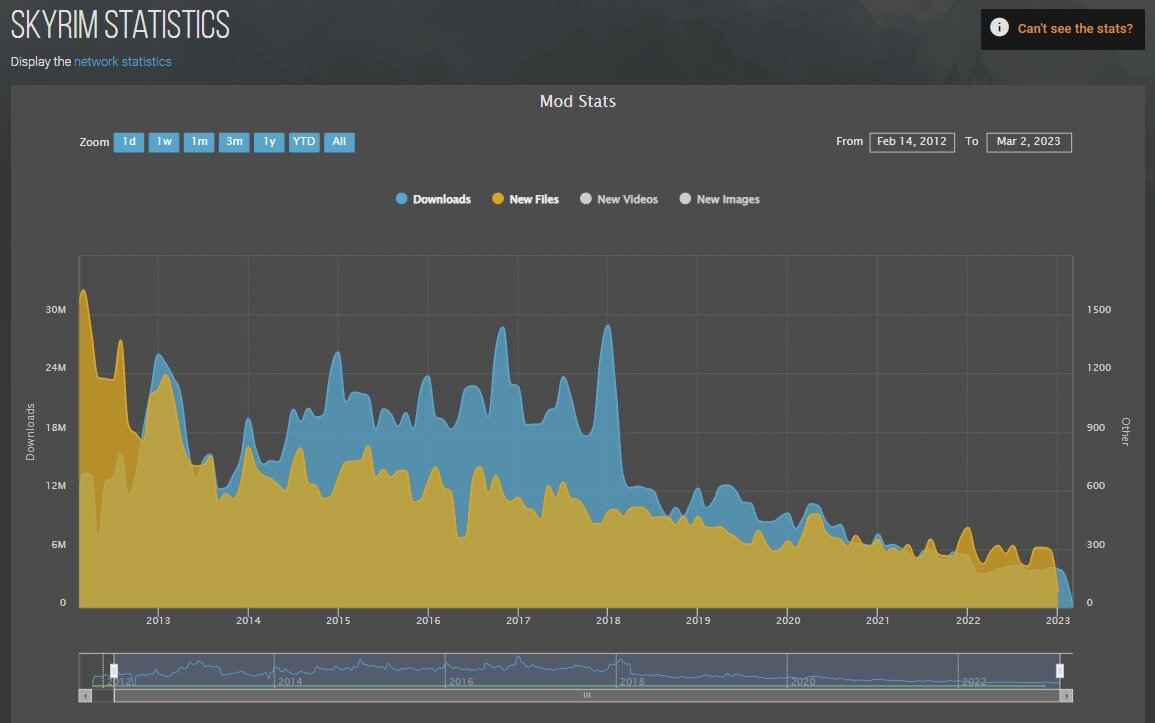This screenshot has height=723, width=1155.
Task: Show the New Videos series
Action: pyautogui.click(x=625, y=199)
